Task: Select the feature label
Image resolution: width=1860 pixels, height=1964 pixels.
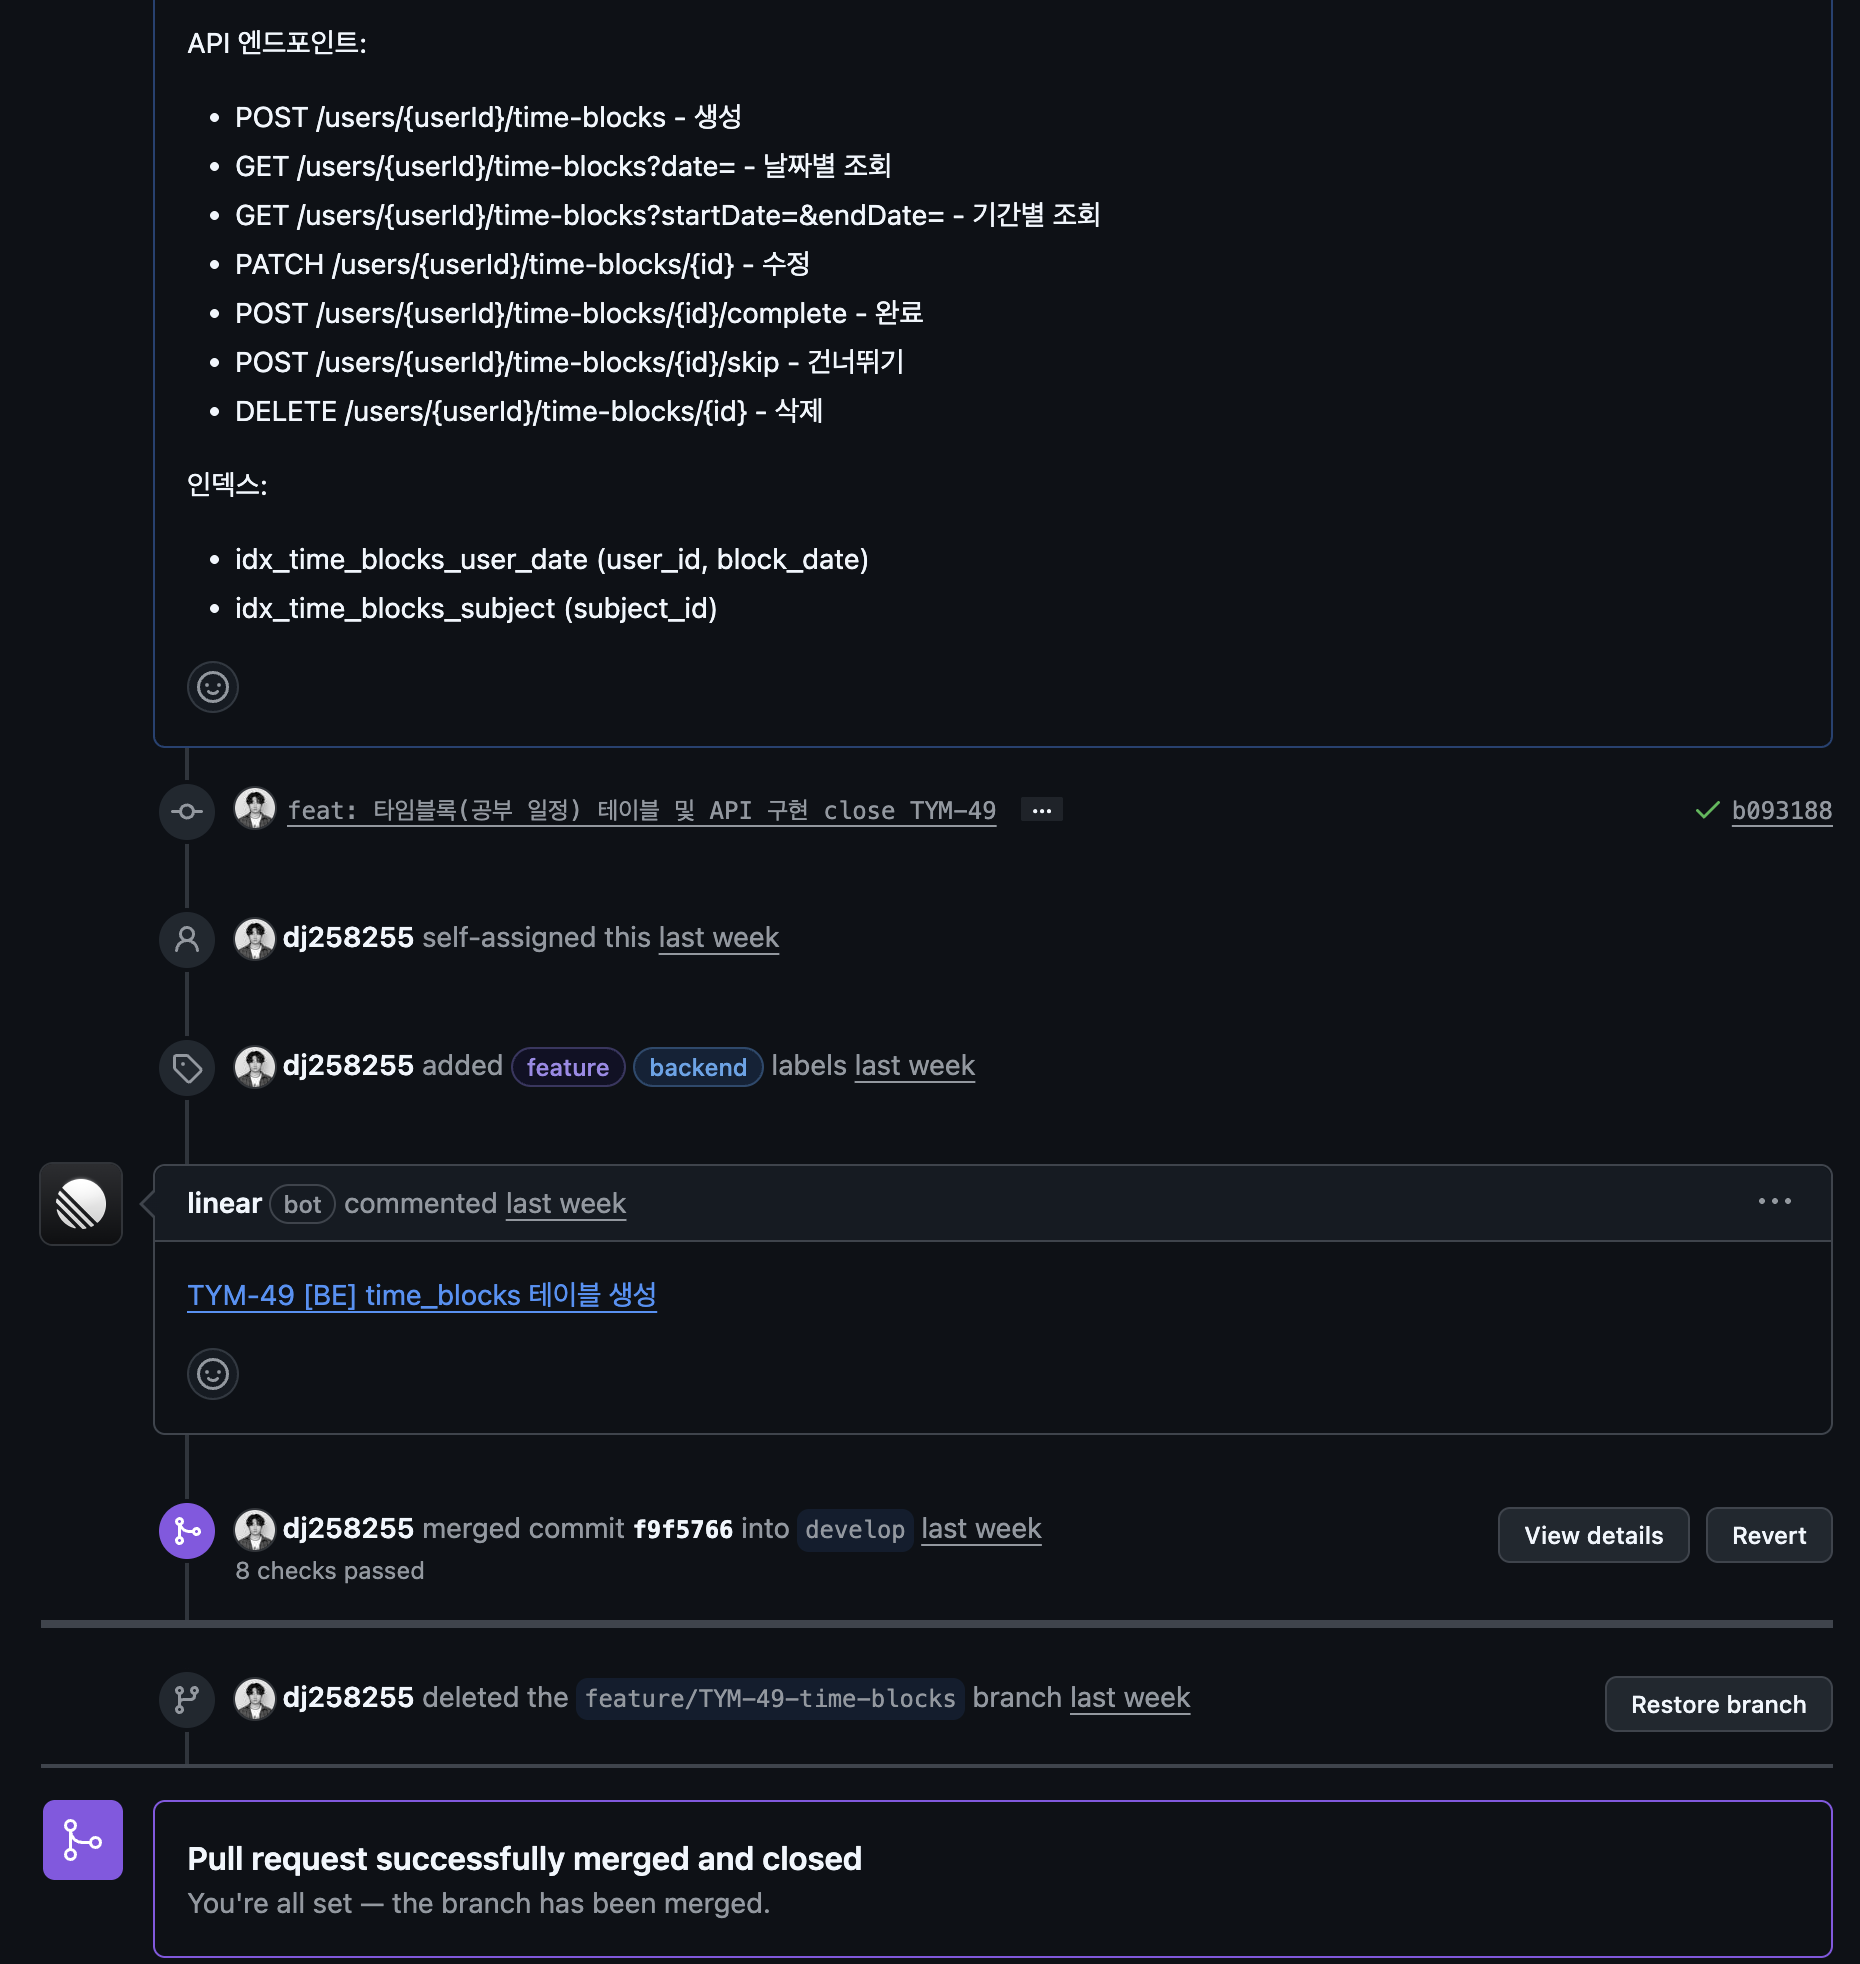Action: (x=568, y=1067)
